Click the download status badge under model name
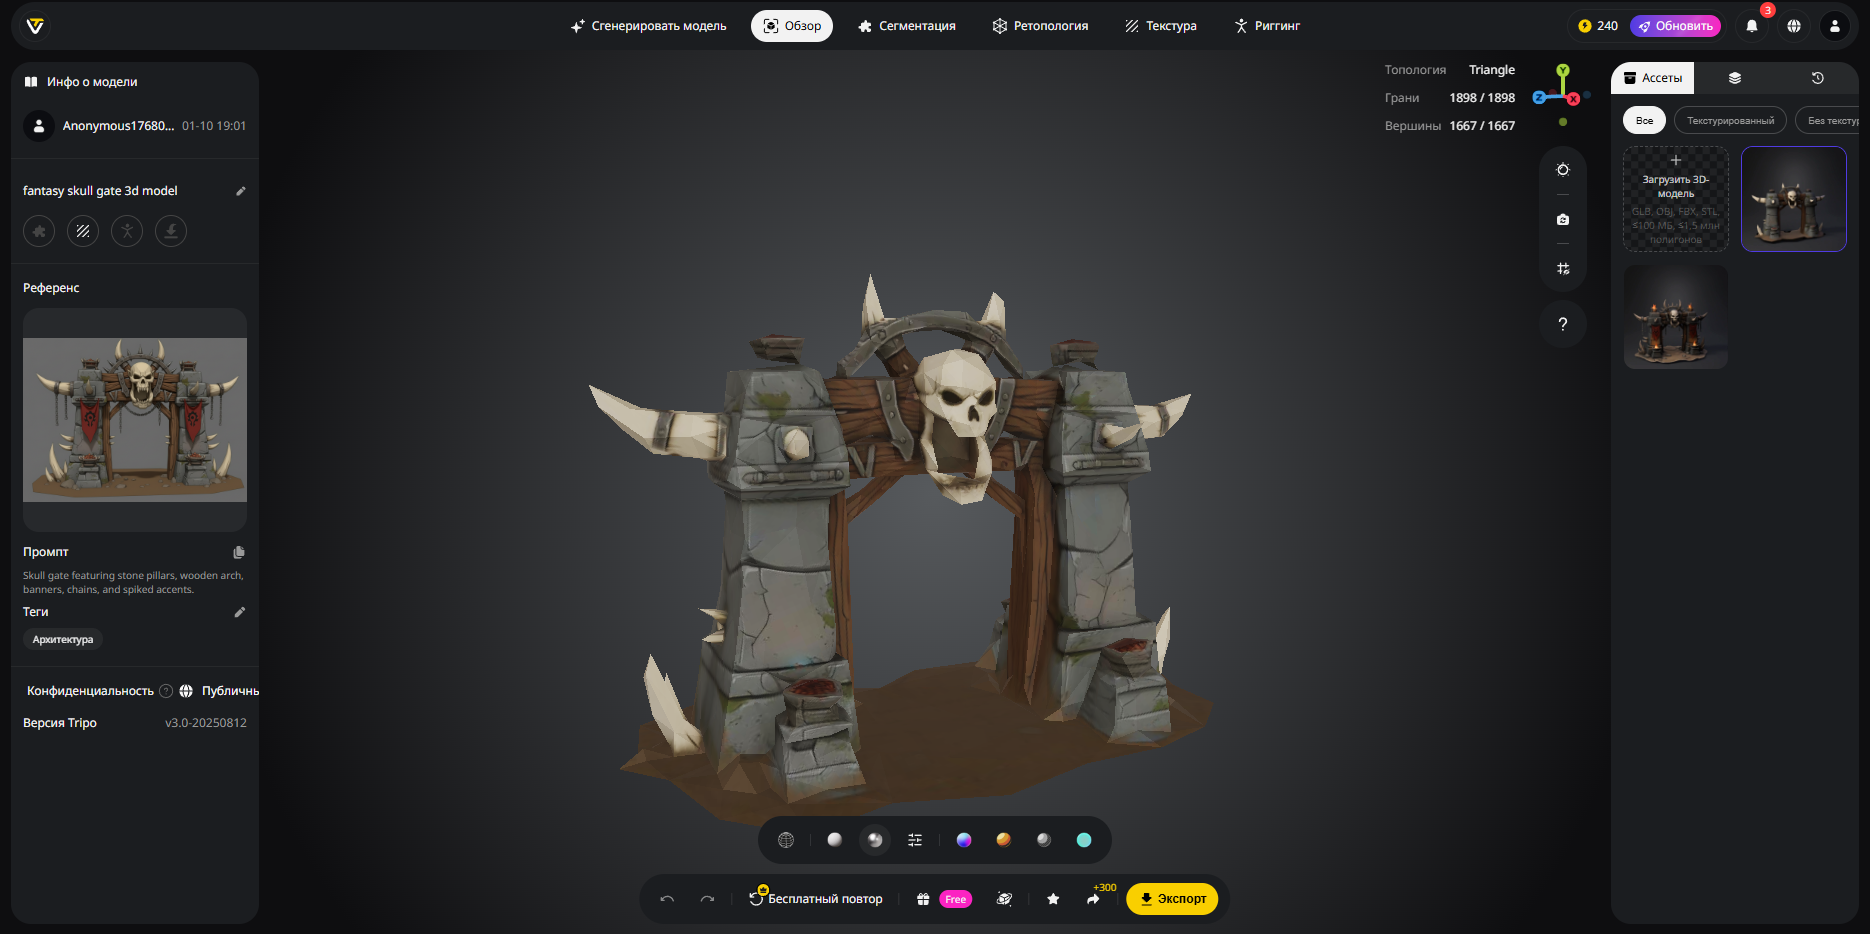1870x934 pixels. 171,231
